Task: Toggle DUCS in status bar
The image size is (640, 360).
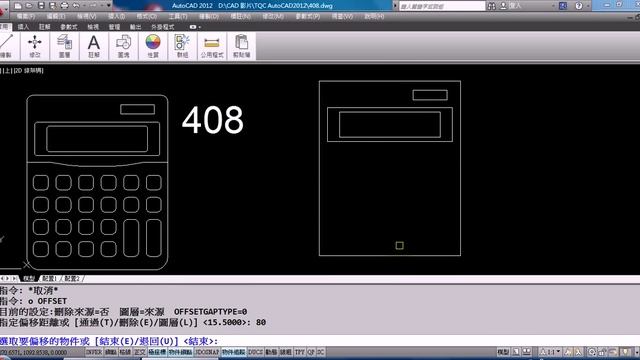Action: click(256, 352)
